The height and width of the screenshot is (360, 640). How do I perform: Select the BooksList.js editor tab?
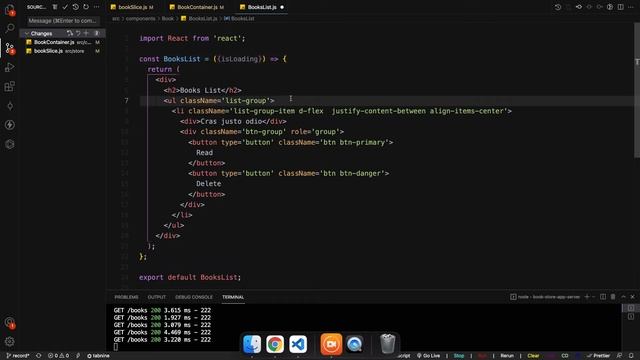262,7
